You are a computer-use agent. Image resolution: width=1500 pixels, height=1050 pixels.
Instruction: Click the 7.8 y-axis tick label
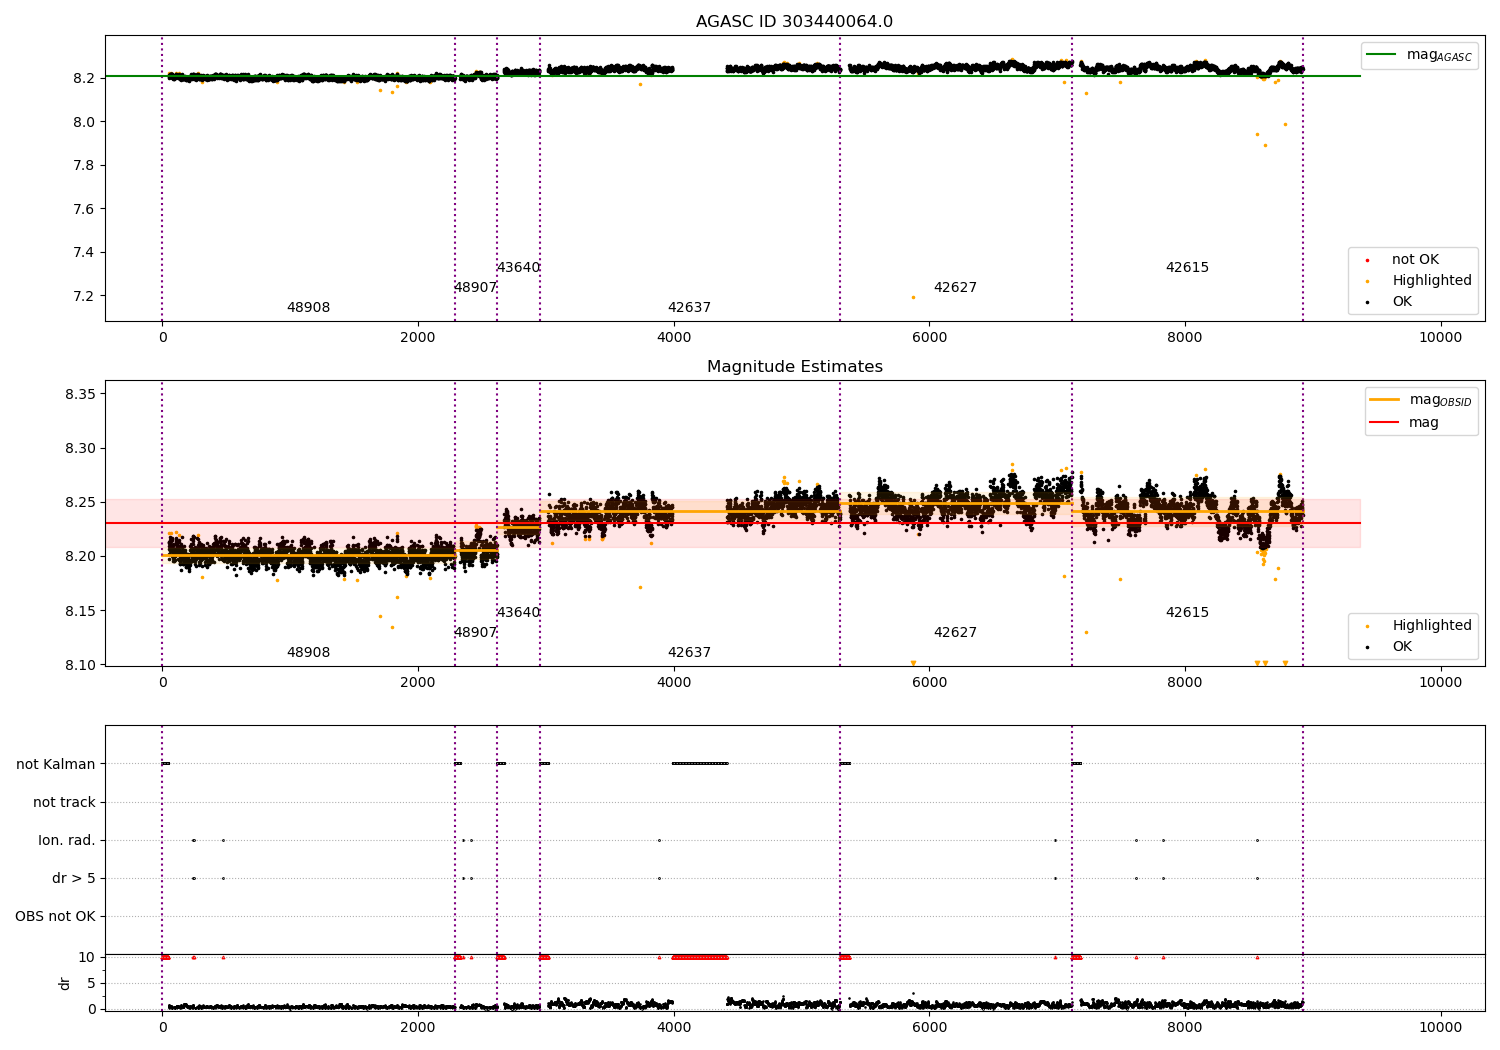click(x=84, y=165)
